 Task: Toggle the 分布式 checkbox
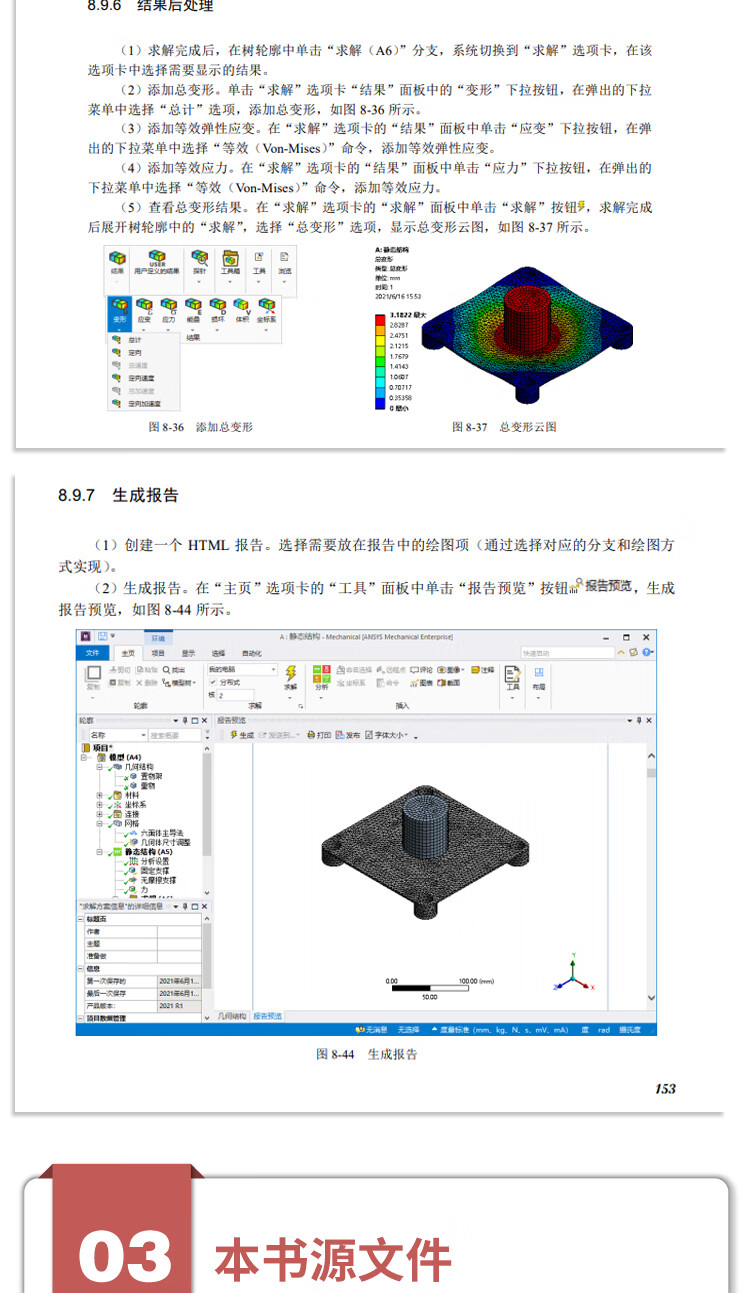[x=213, y=682]
